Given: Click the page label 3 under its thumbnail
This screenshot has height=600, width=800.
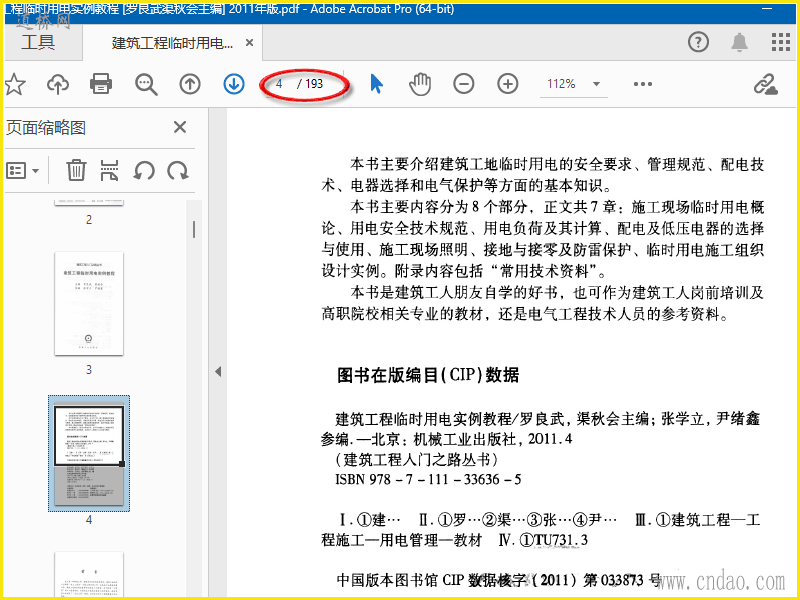Looking at the screenshot, I should 89,369.
